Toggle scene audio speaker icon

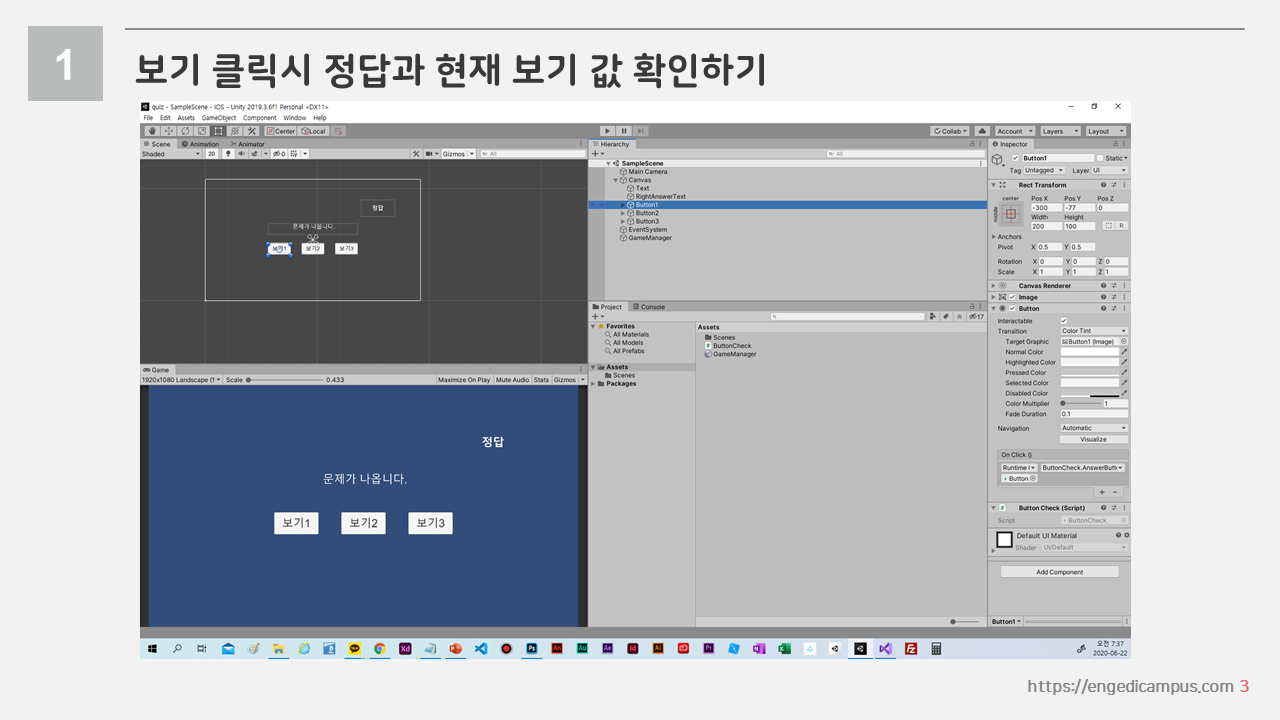point(241,154)
